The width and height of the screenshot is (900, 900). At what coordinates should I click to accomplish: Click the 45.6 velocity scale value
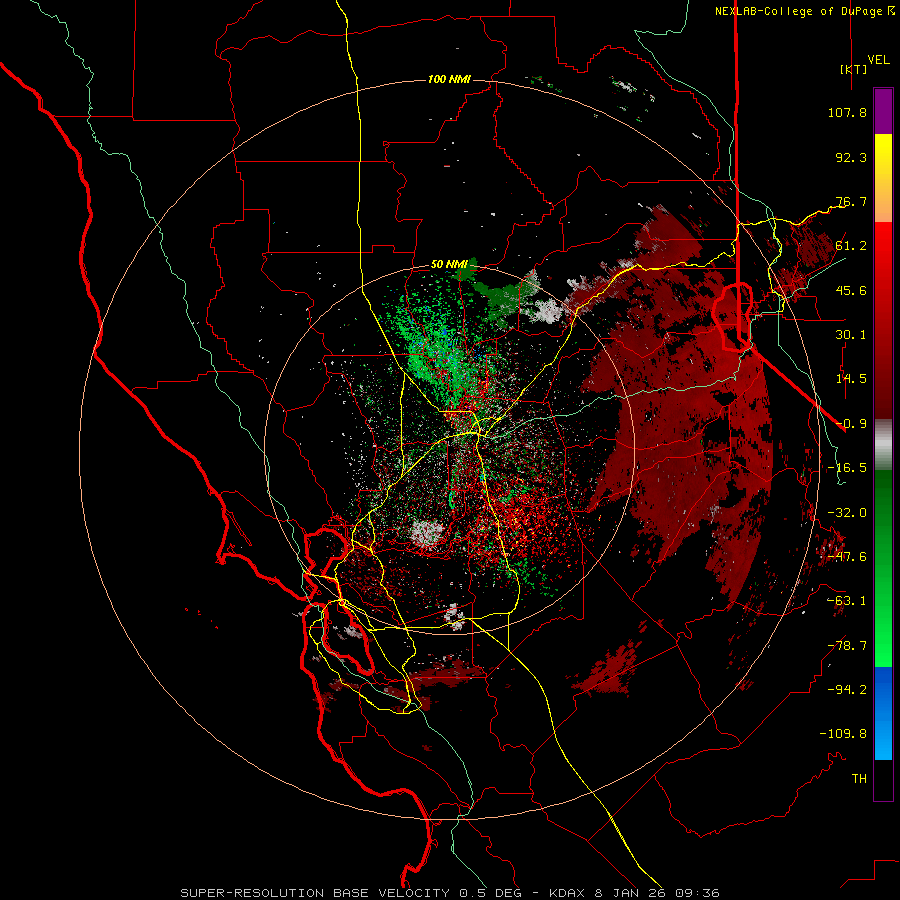851,290
